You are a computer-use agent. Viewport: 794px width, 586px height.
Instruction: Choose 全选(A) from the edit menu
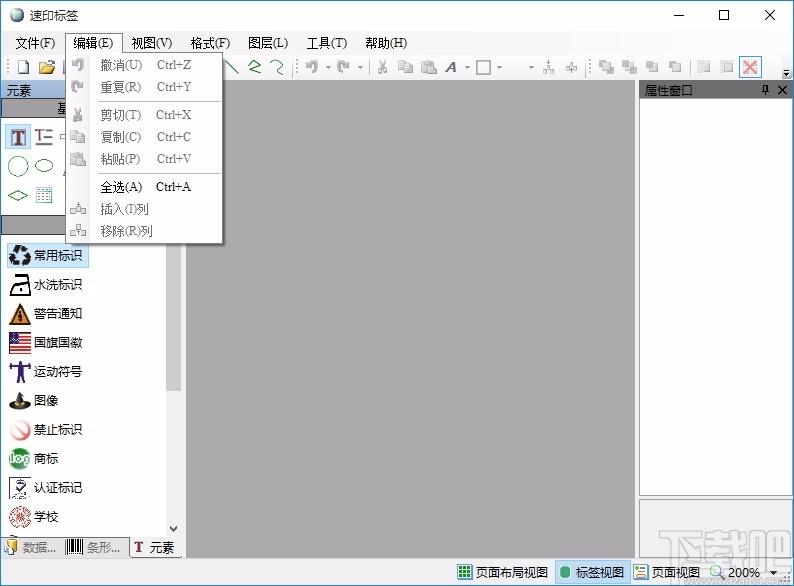(144, 187)
